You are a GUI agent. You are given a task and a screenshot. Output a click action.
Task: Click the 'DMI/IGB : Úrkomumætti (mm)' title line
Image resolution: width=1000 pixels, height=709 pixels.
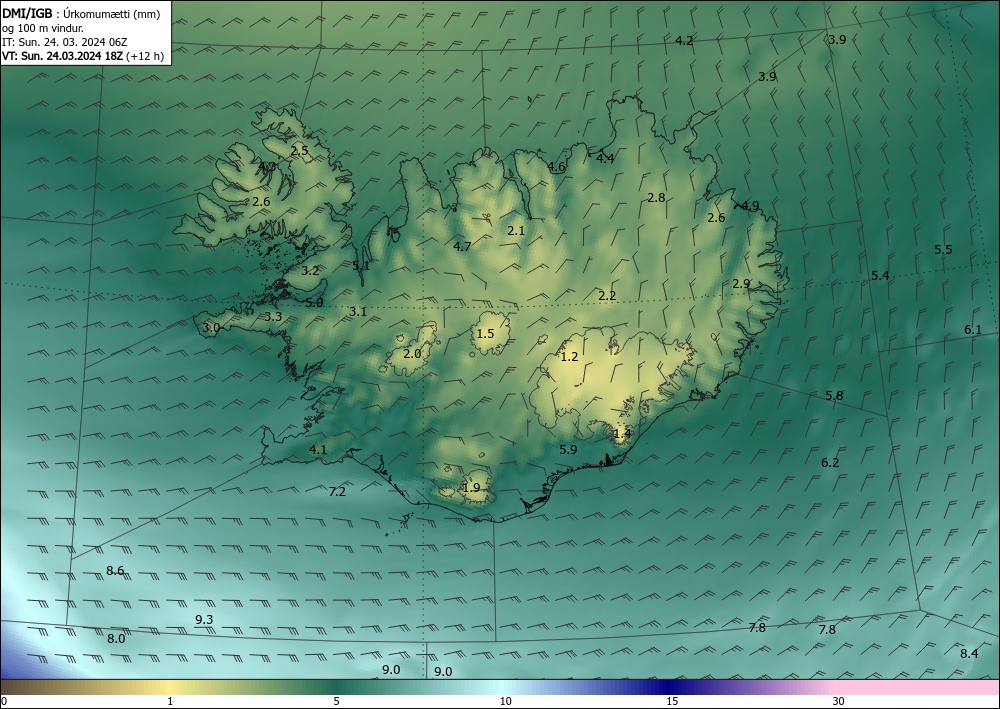(x=81, y=13)
